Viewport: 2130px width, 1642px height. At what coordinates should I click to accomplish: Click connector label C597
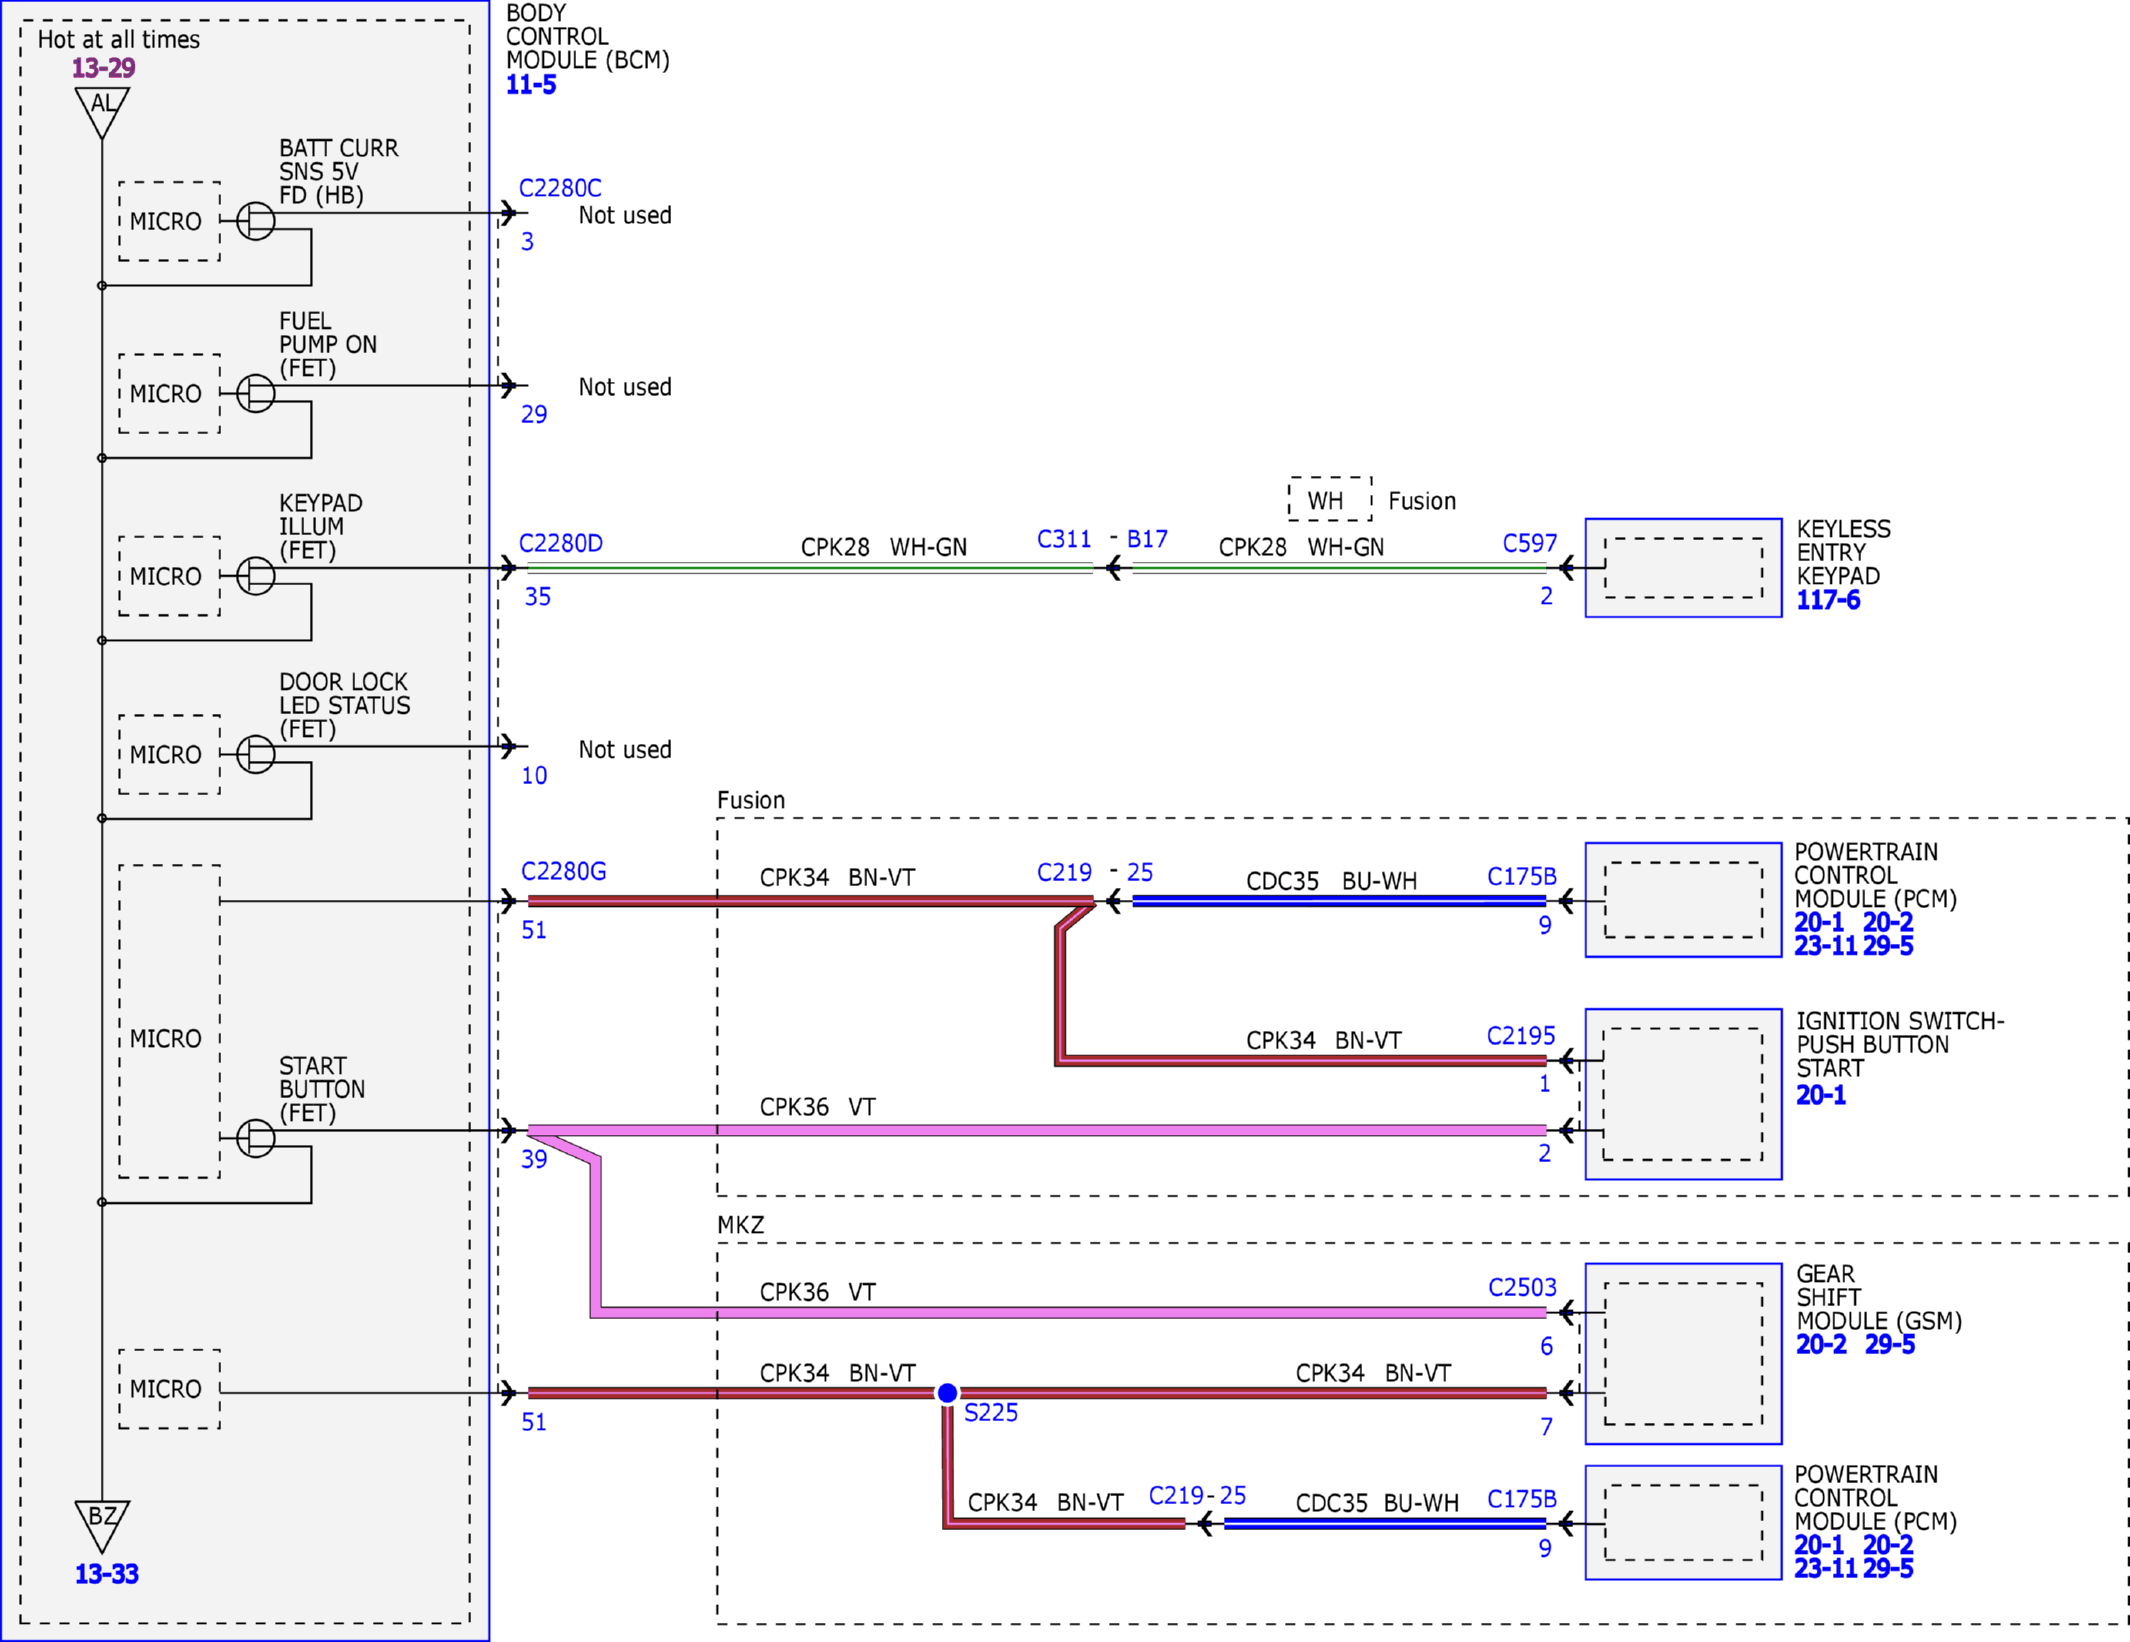click(1530, 543)
